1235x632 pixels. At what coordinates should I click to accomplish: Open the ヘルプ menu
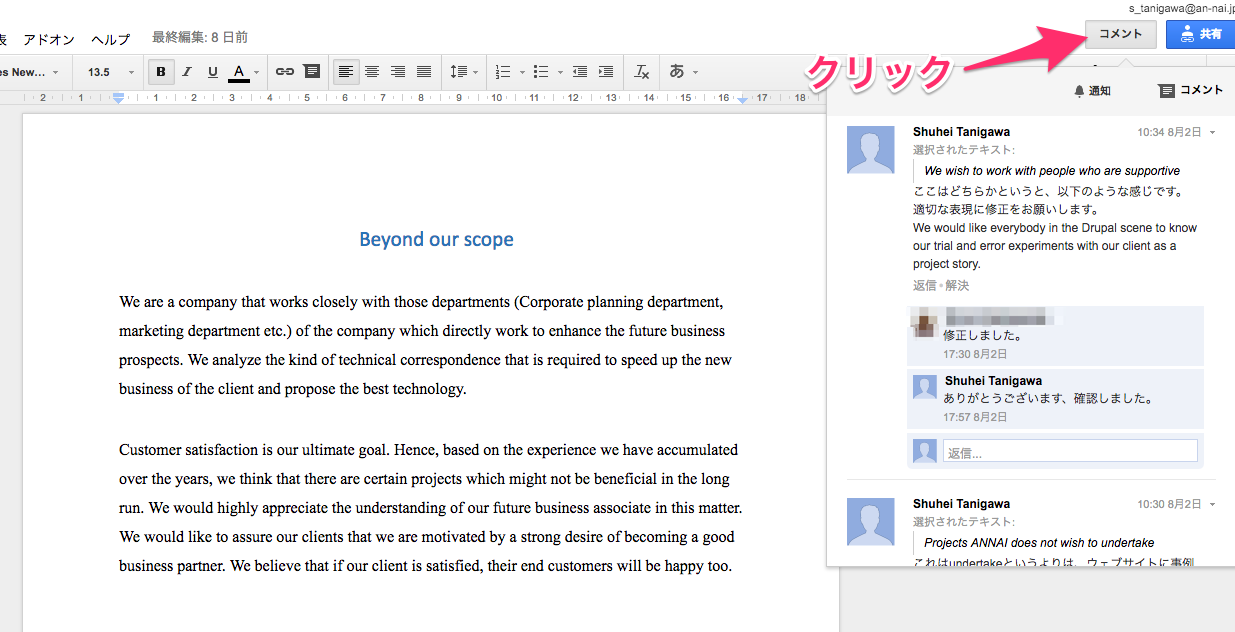point(111,39)
